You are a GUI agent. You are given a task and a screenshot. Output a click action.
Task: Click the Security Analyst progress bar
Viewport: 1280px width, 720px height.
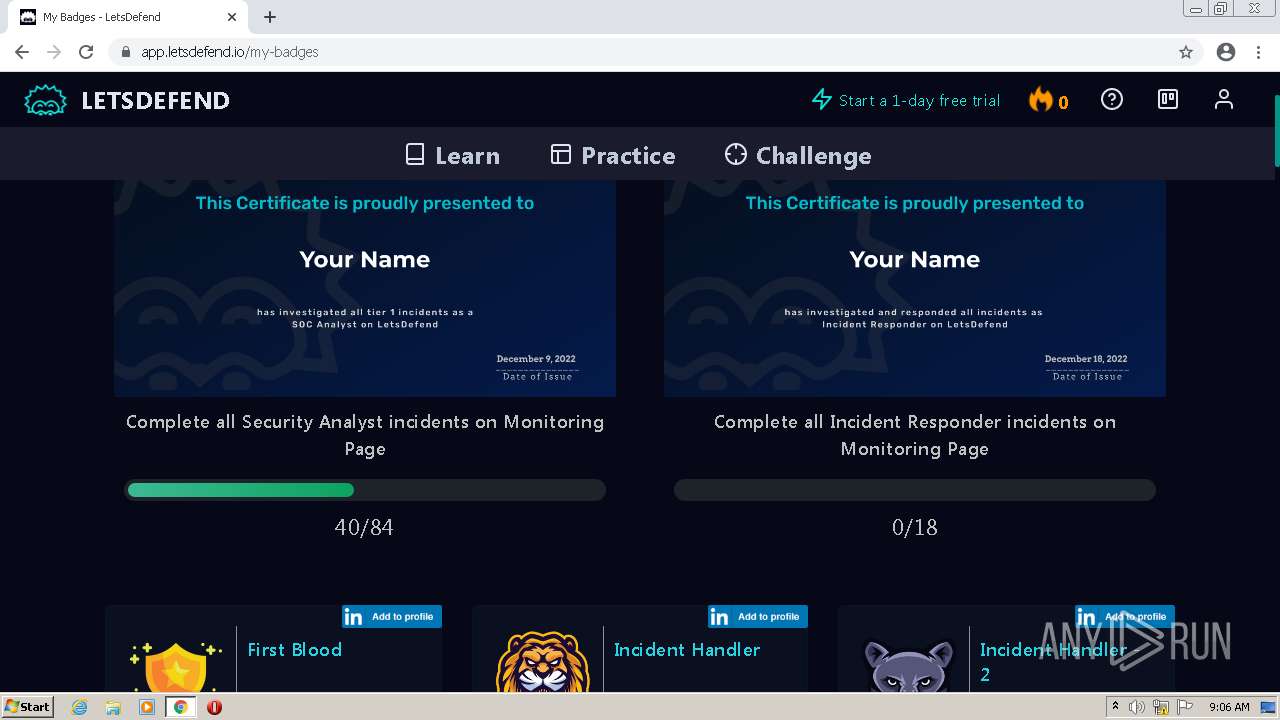[x=365, y=490]
